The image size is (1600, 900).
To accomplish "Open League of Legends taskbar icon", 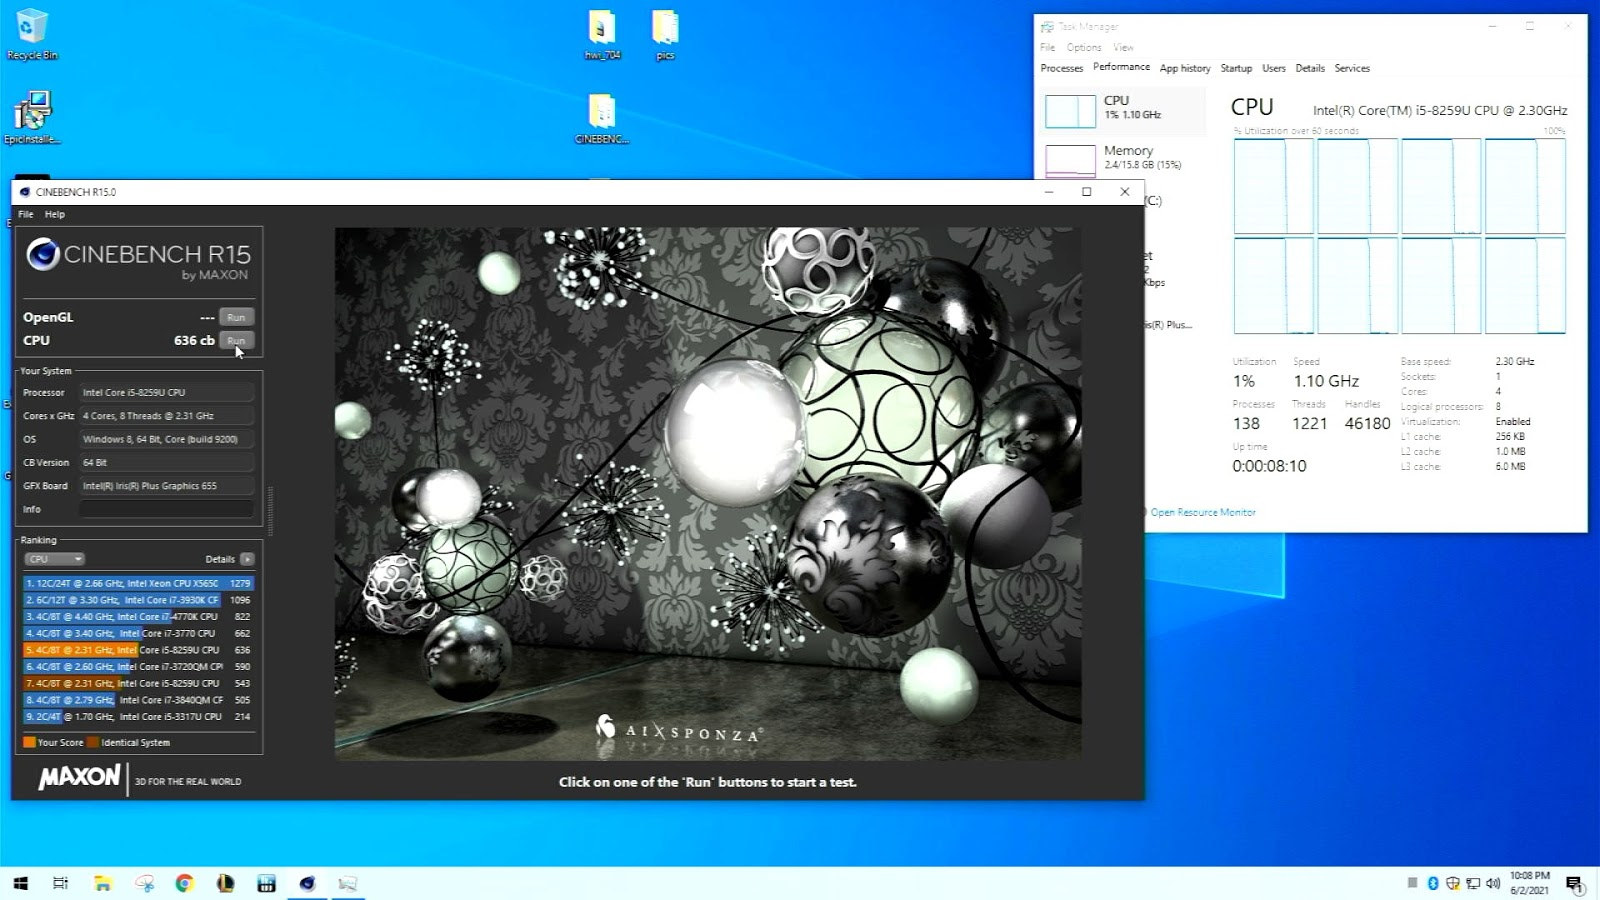I will 225,883.
